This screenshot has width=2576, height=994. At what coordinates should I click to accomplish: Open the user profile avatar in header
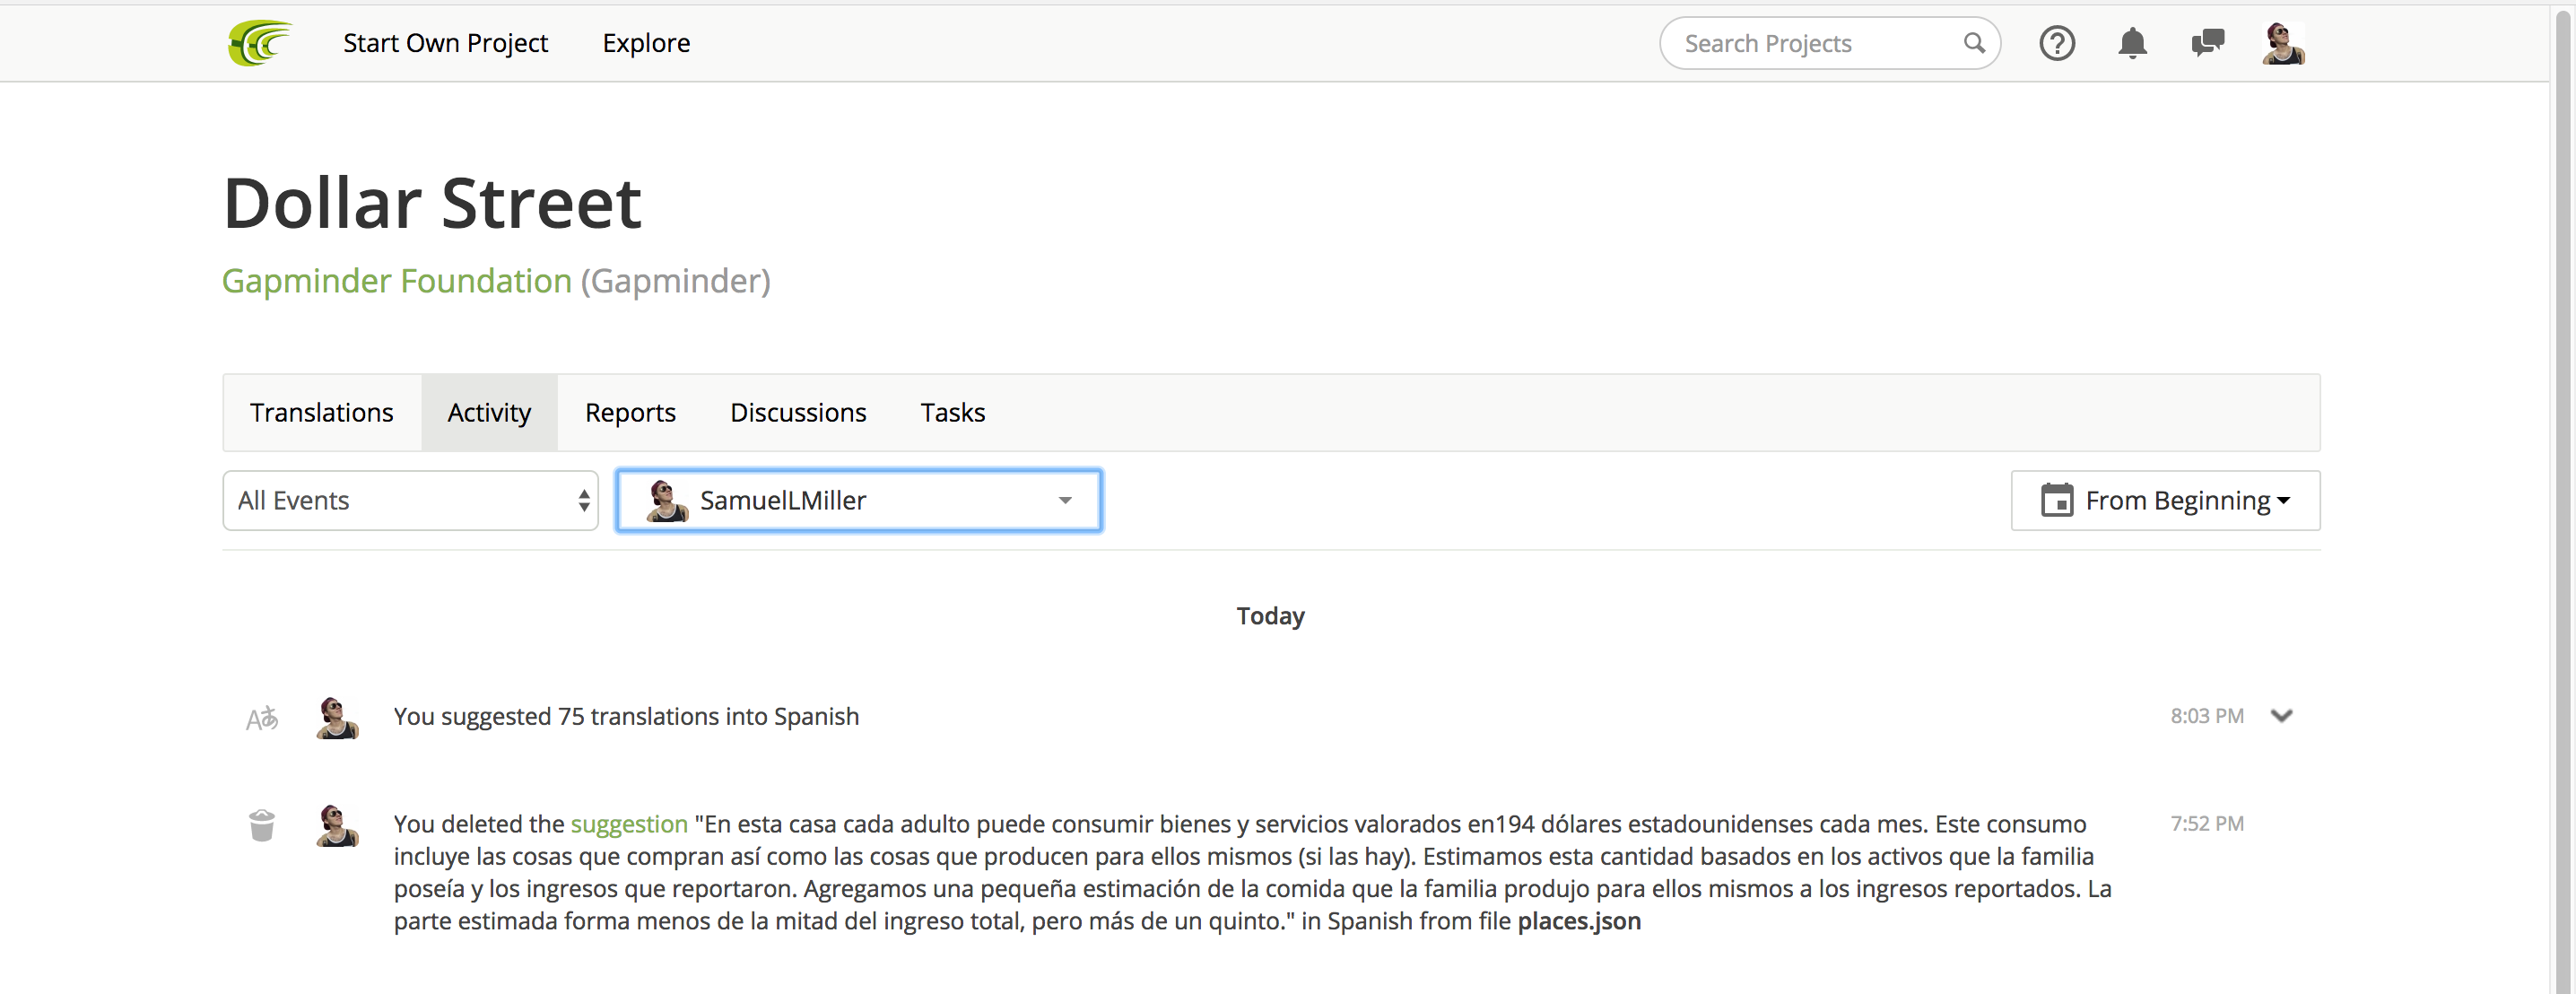click(x=2283, y=43)
